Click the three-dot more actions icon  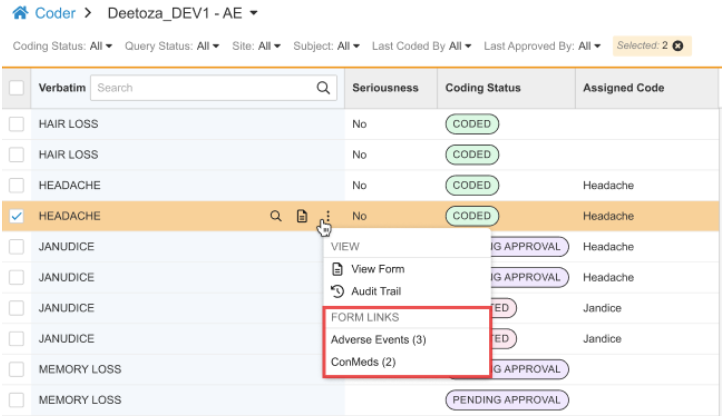[327, 216]
